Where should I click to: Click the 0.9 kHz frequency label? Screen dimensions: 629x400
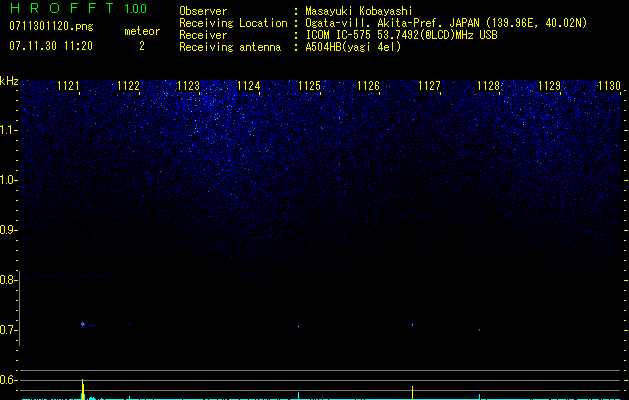pyautogui.click(x=8, y=230)
